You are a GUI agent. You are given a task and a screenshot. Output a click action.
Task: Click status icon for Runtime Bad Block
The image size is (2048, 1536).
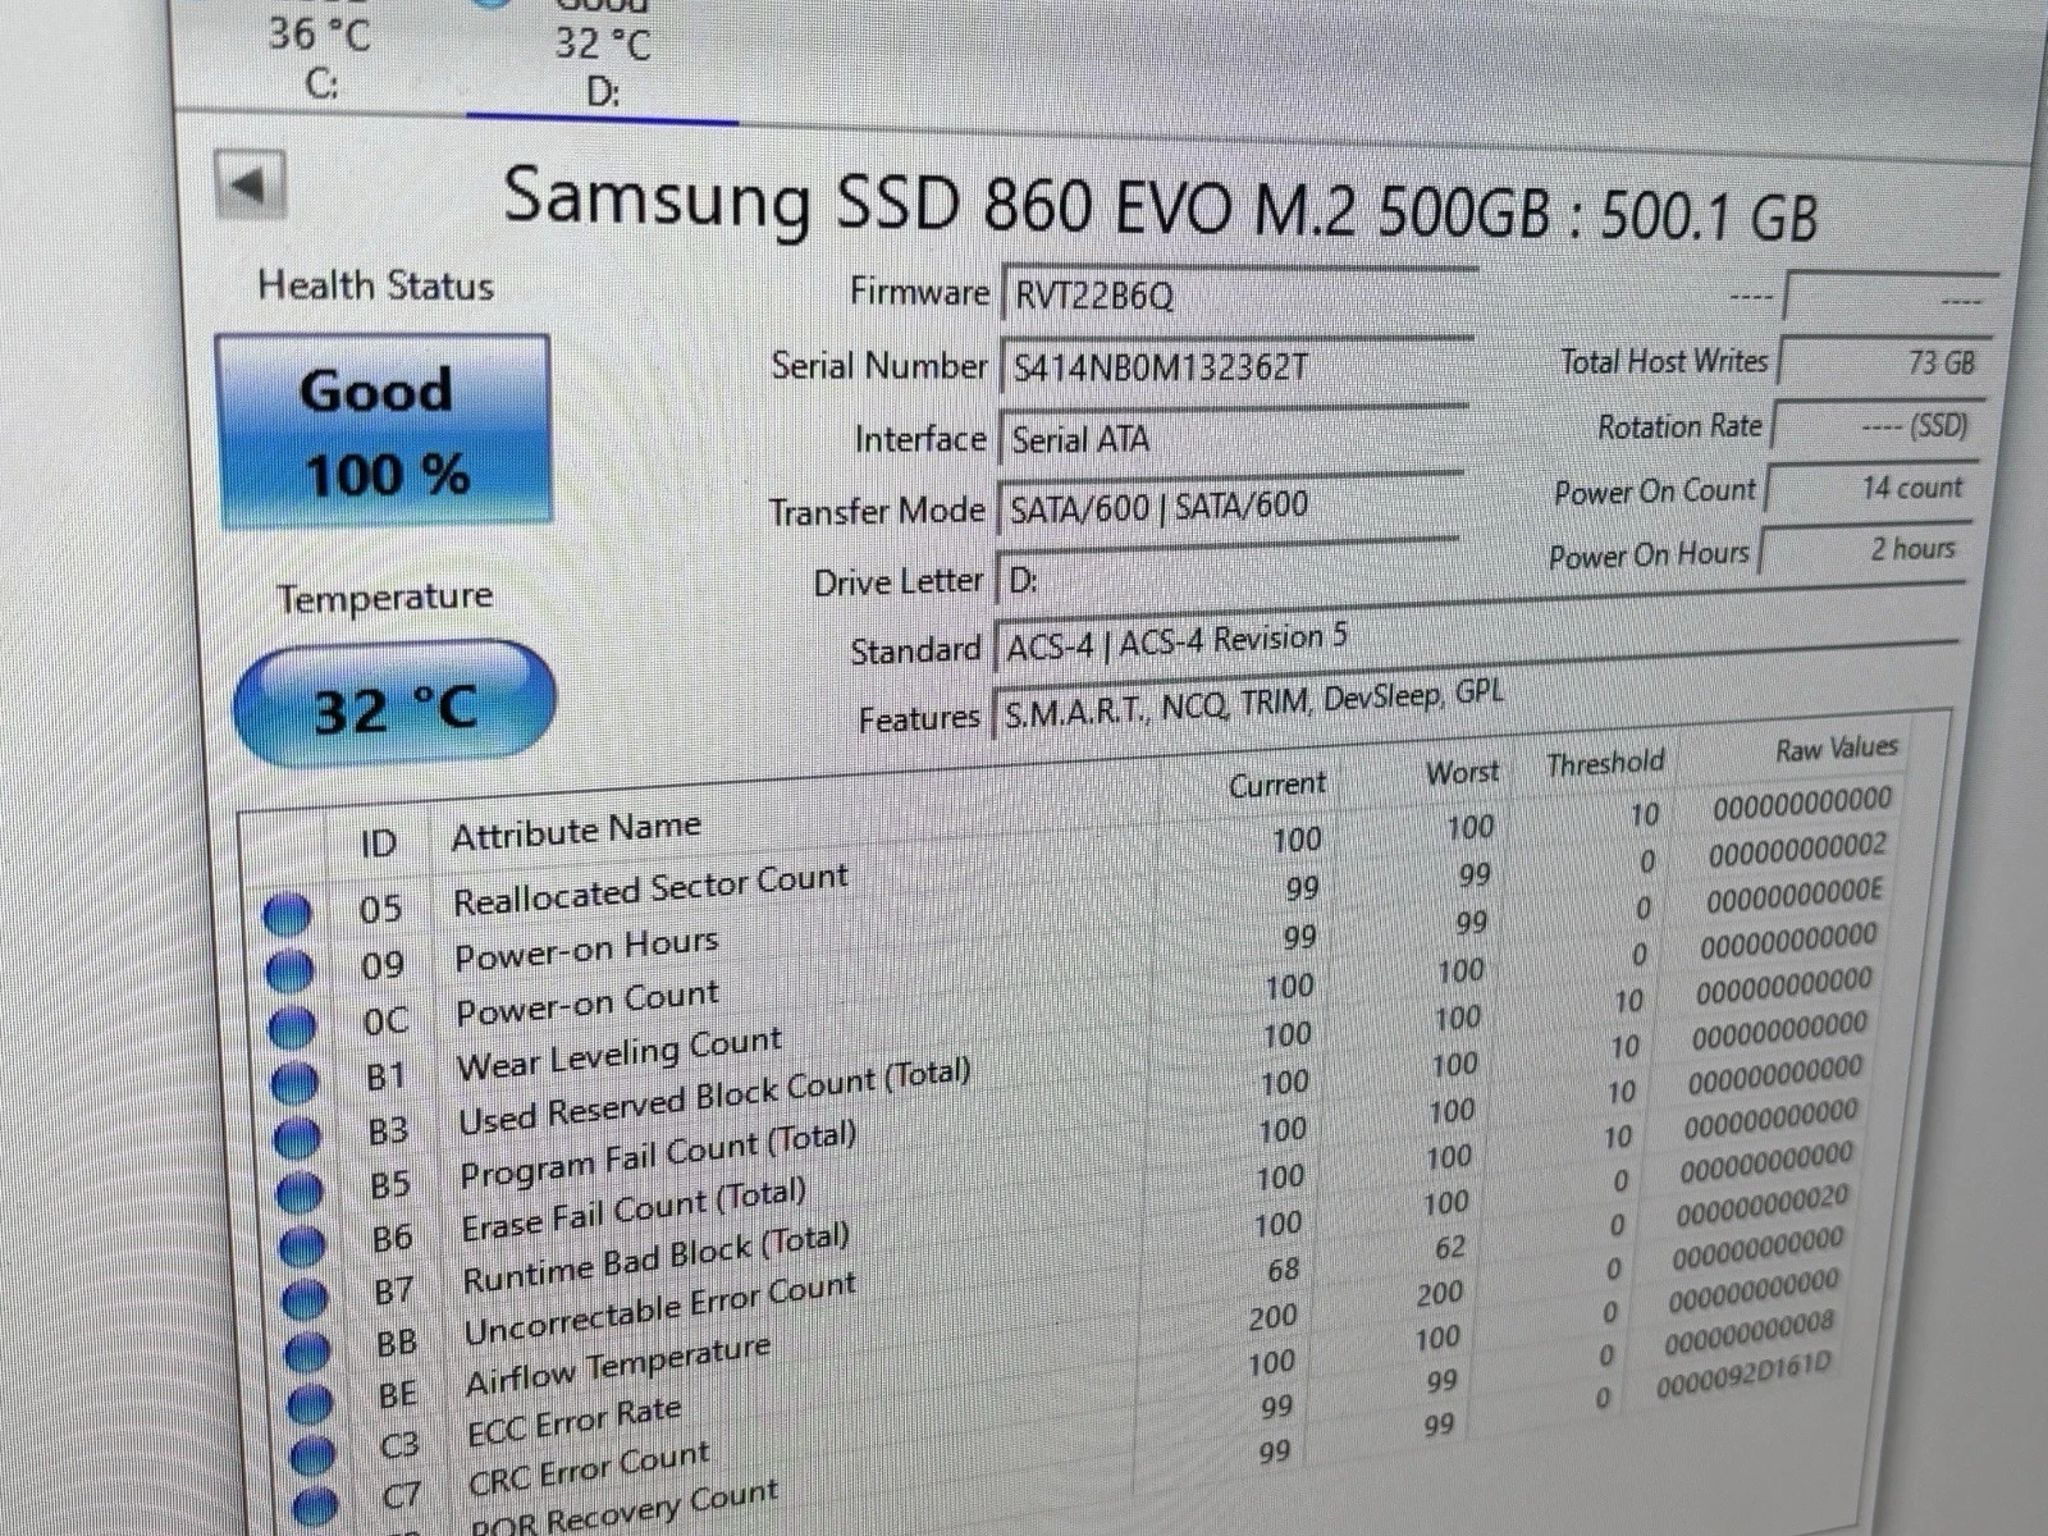(x=305, y=1299)
